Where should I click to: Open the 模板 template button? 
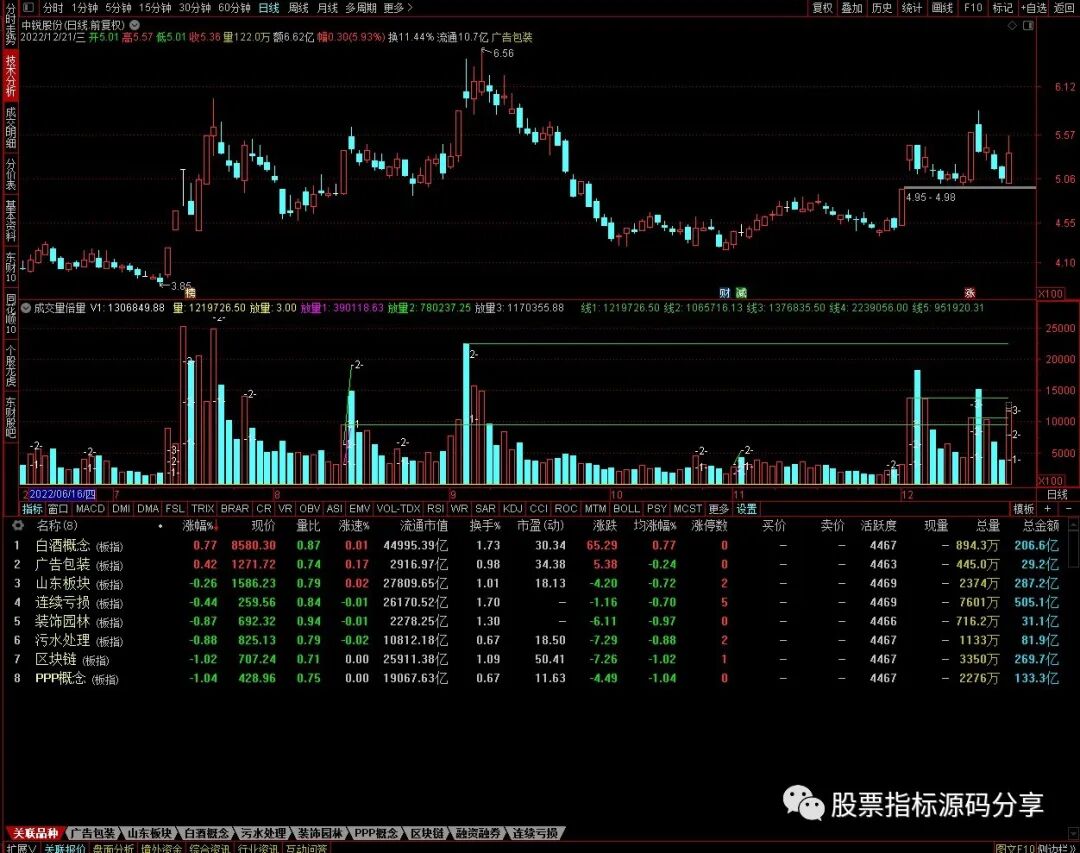coord(1024,508)
